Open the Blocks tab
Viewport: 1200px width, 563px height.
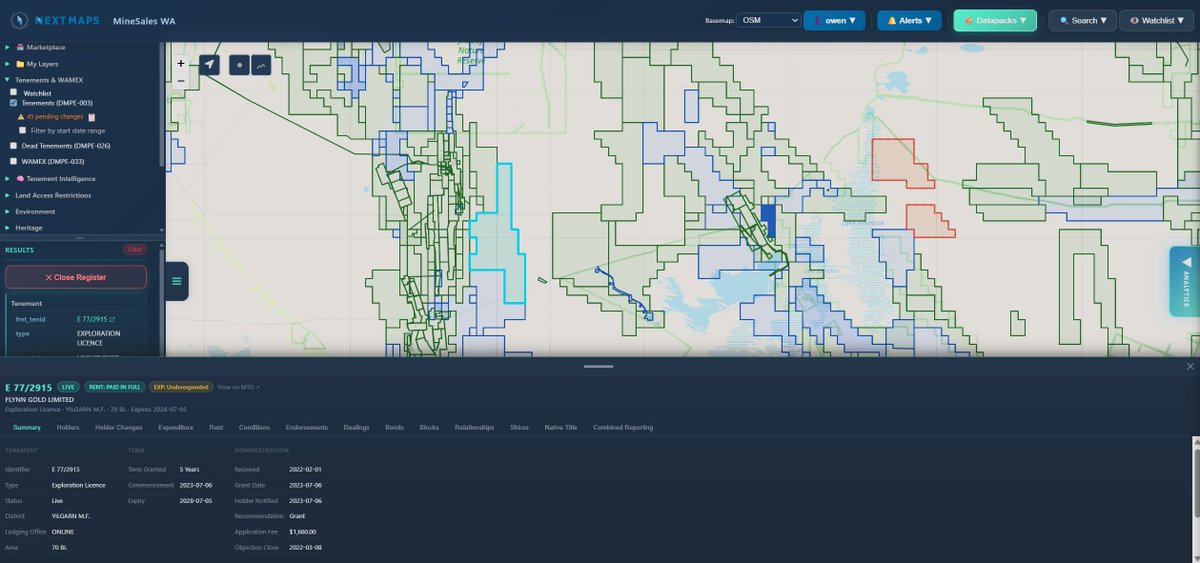point(429,427)
